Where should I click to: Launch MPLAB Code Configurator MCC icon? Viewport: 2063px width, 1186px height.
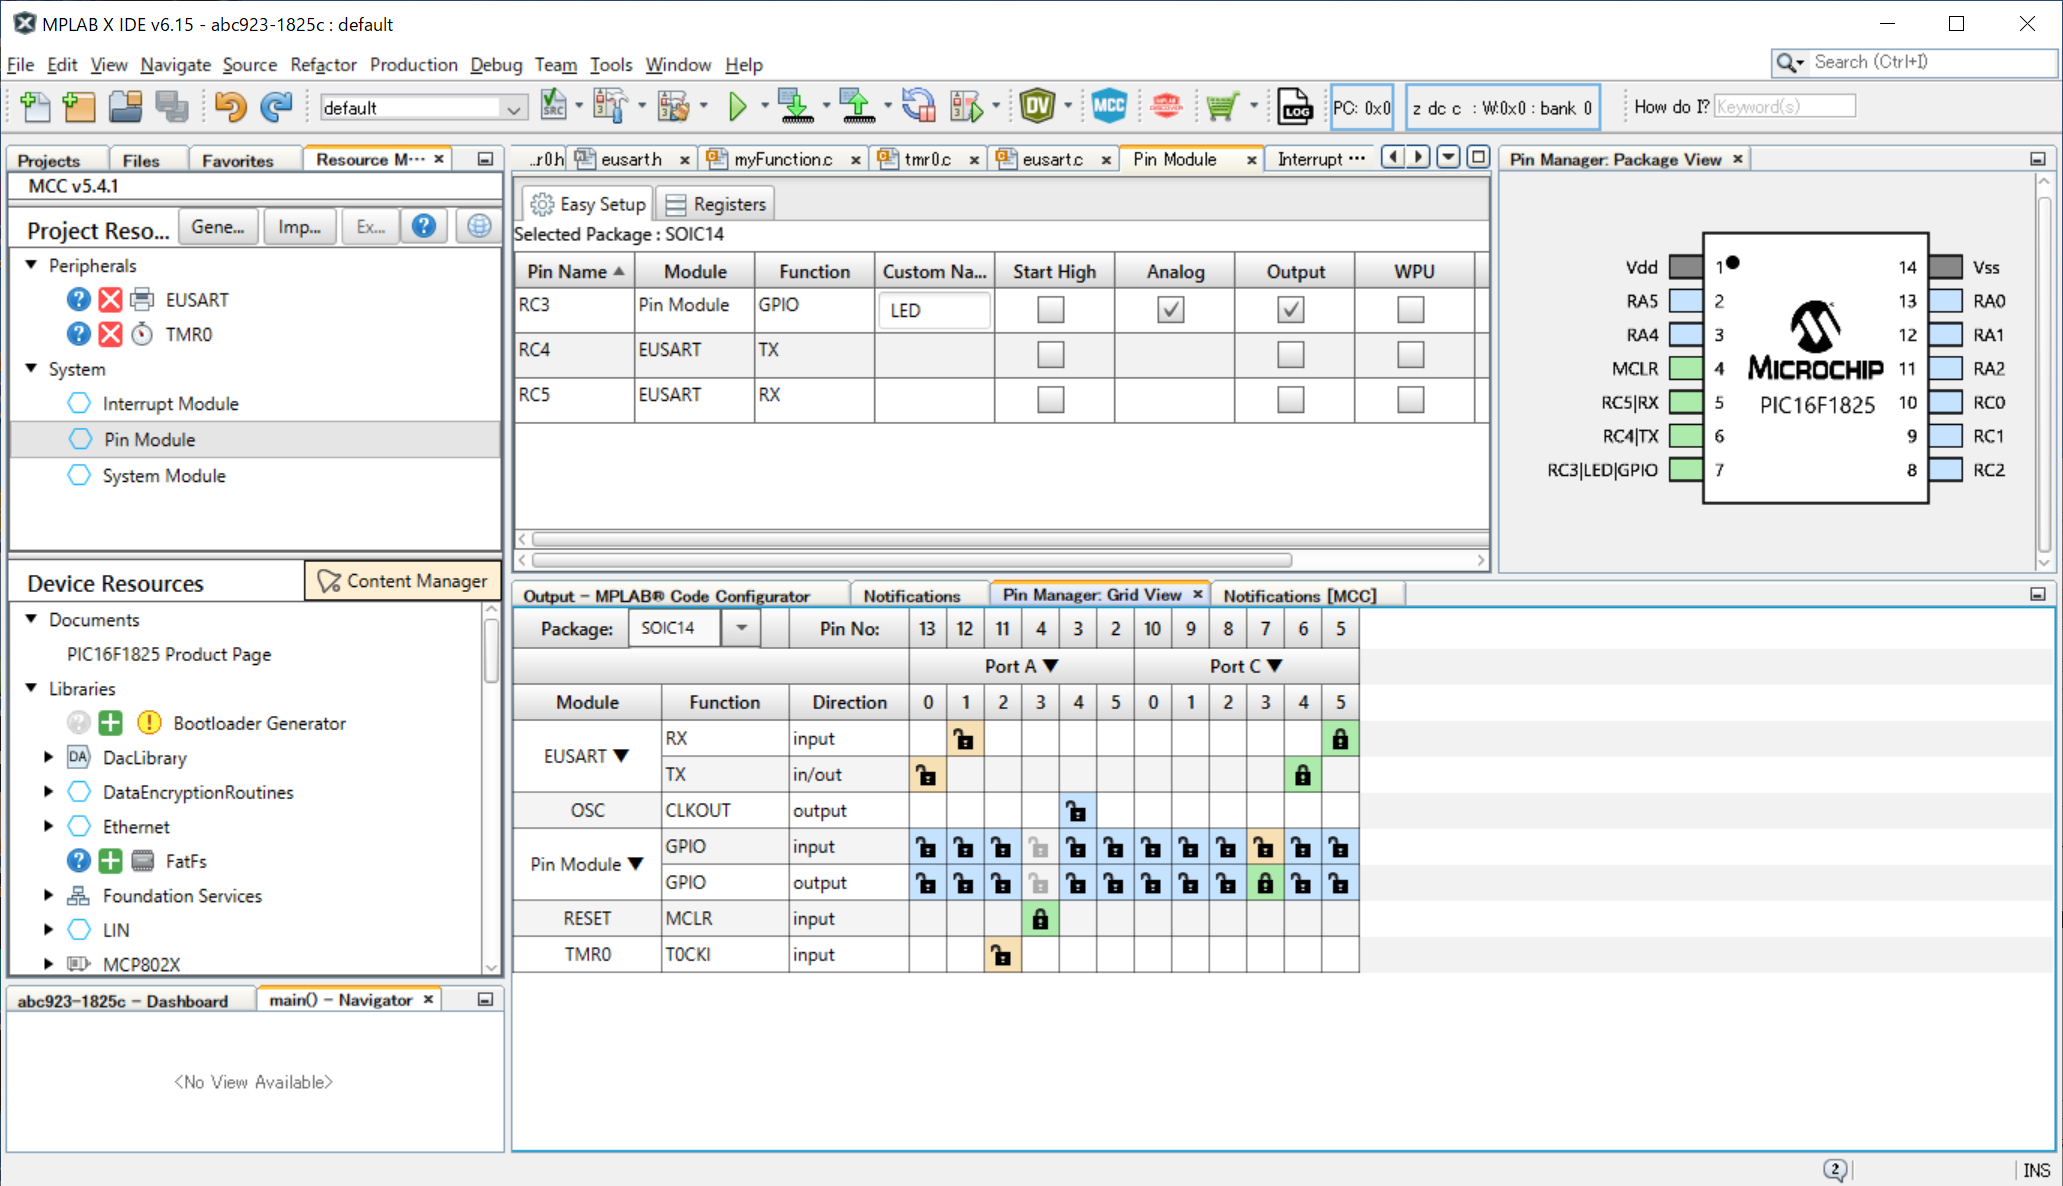point(1109,106)
